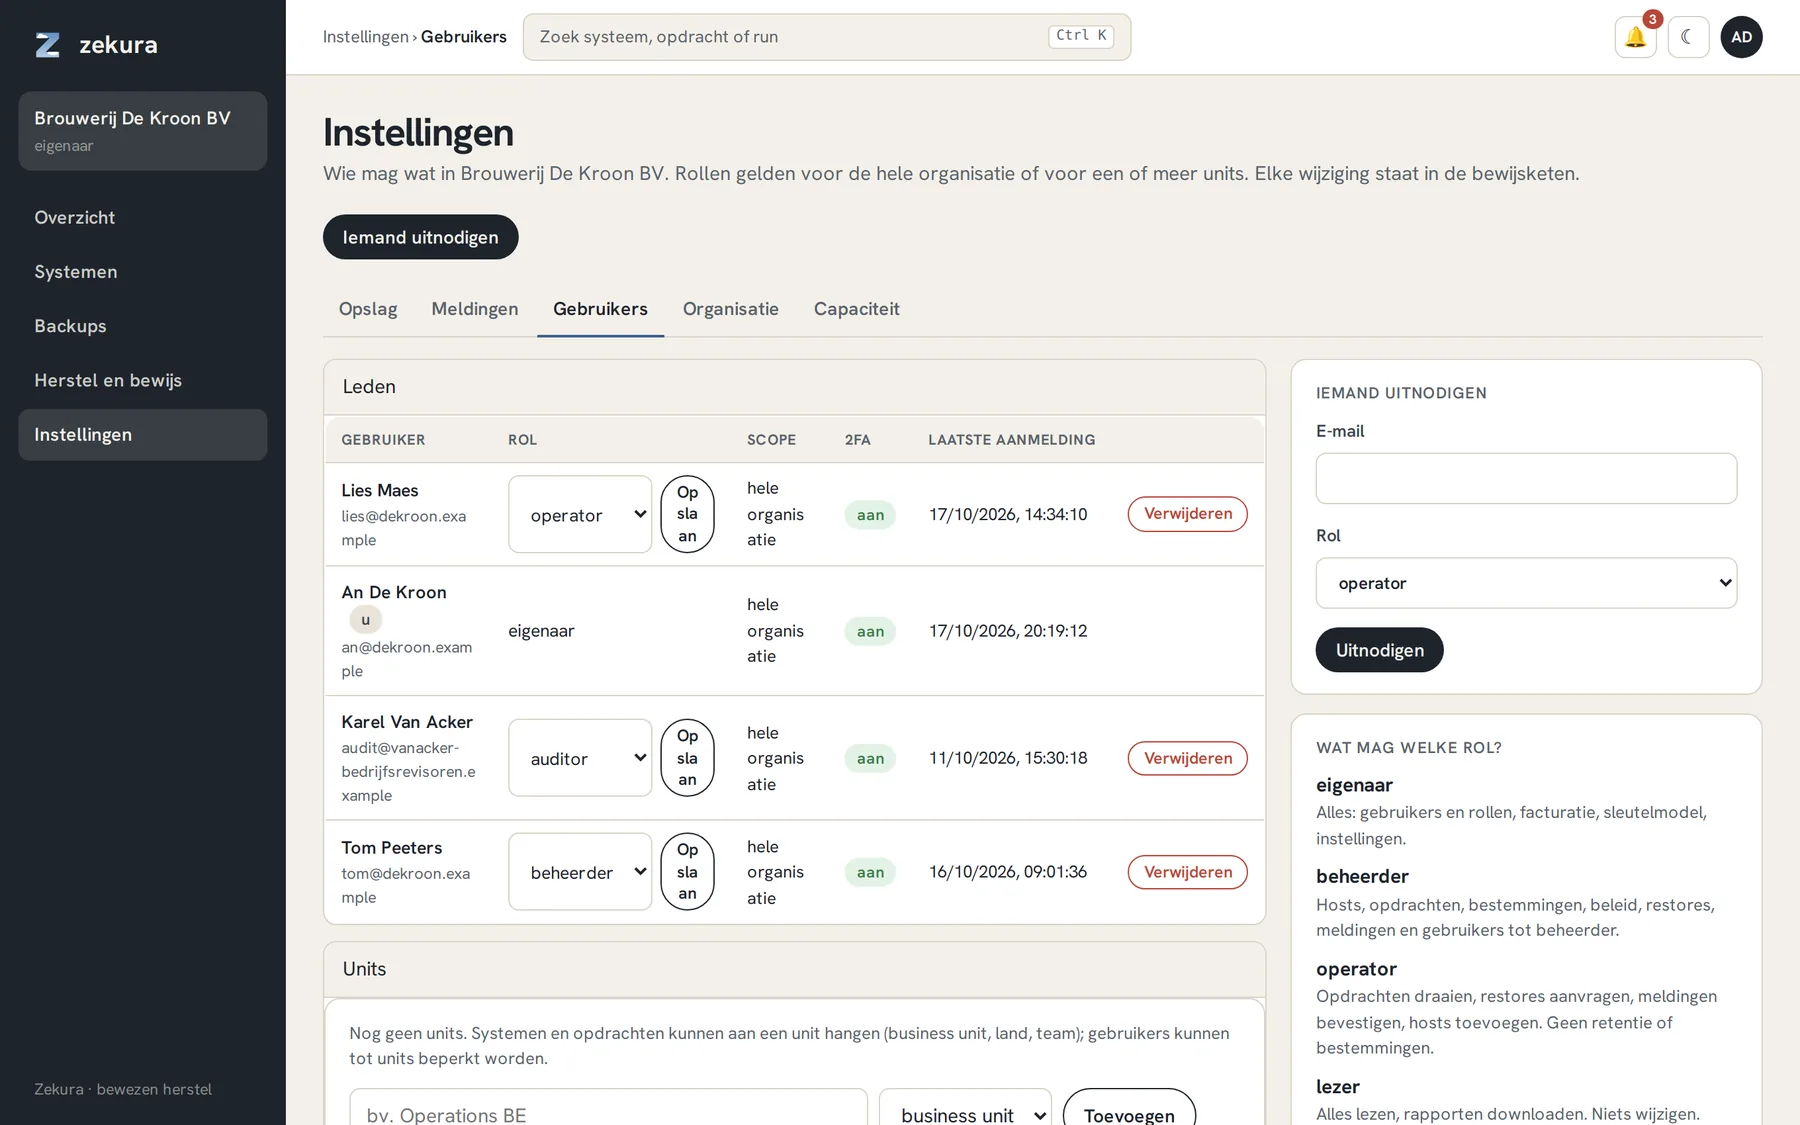
Task: Switch to the Opslag tab
Action: point(368,309)
